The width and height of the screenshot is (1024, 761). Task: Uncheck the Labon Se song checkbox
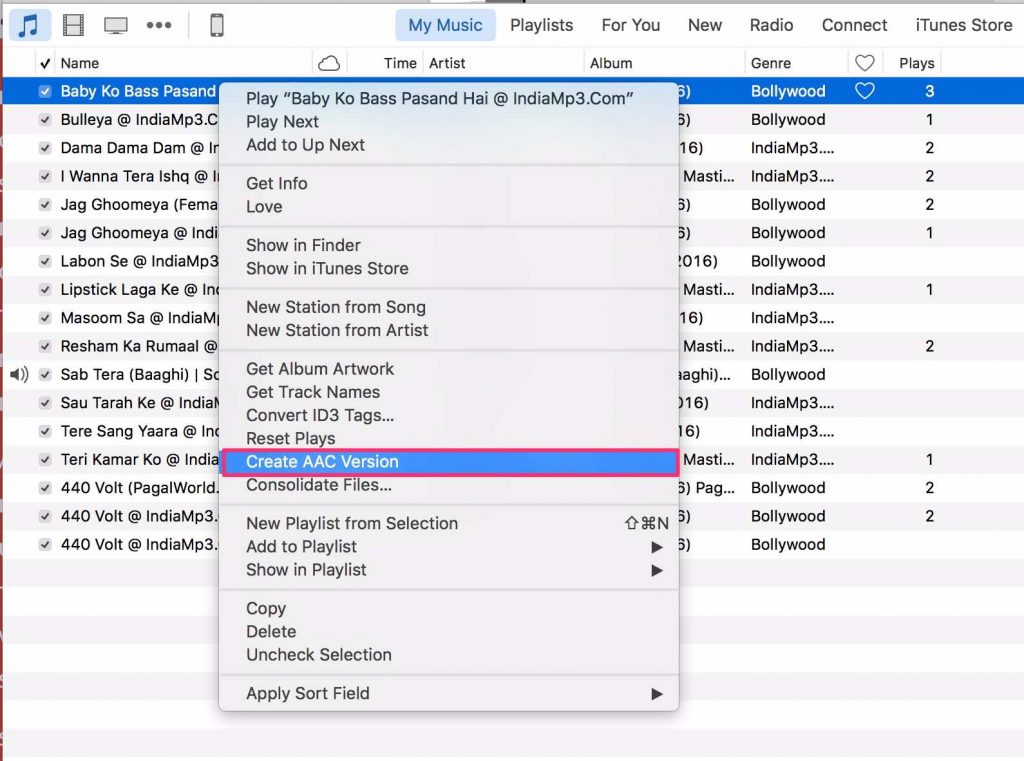(45, 261)
